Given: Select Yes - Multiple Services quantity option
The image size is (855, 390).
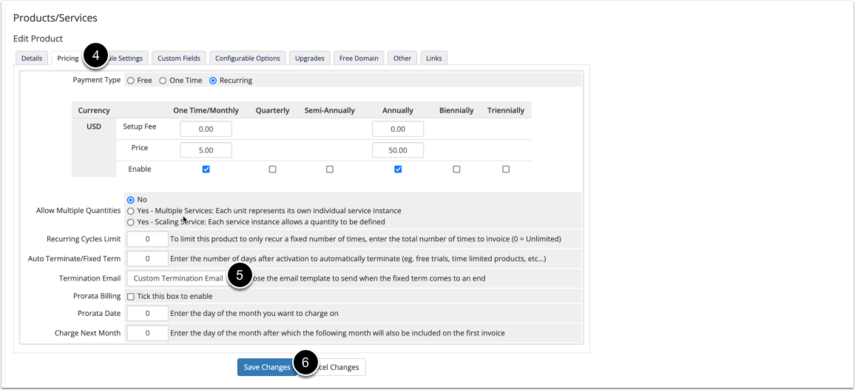Looking at the screenshot, I should (130, 211).
